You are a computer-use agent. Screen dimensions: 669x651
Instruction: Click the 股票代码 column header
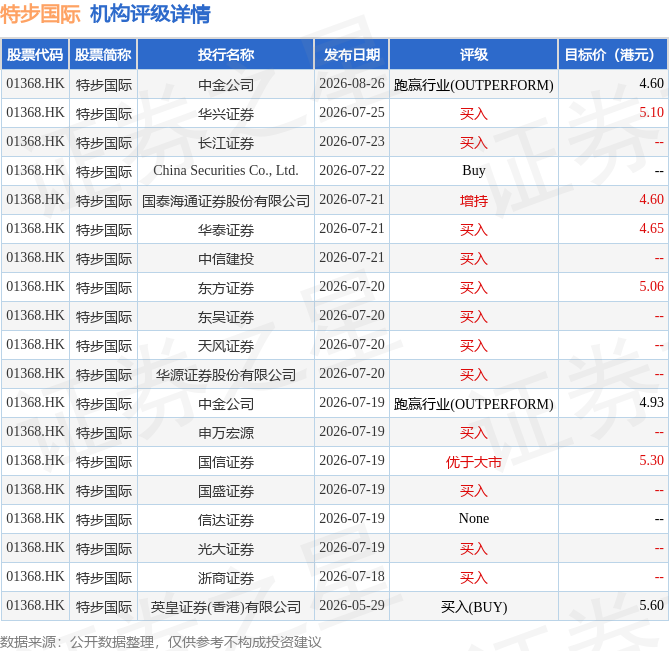[35, 54]
